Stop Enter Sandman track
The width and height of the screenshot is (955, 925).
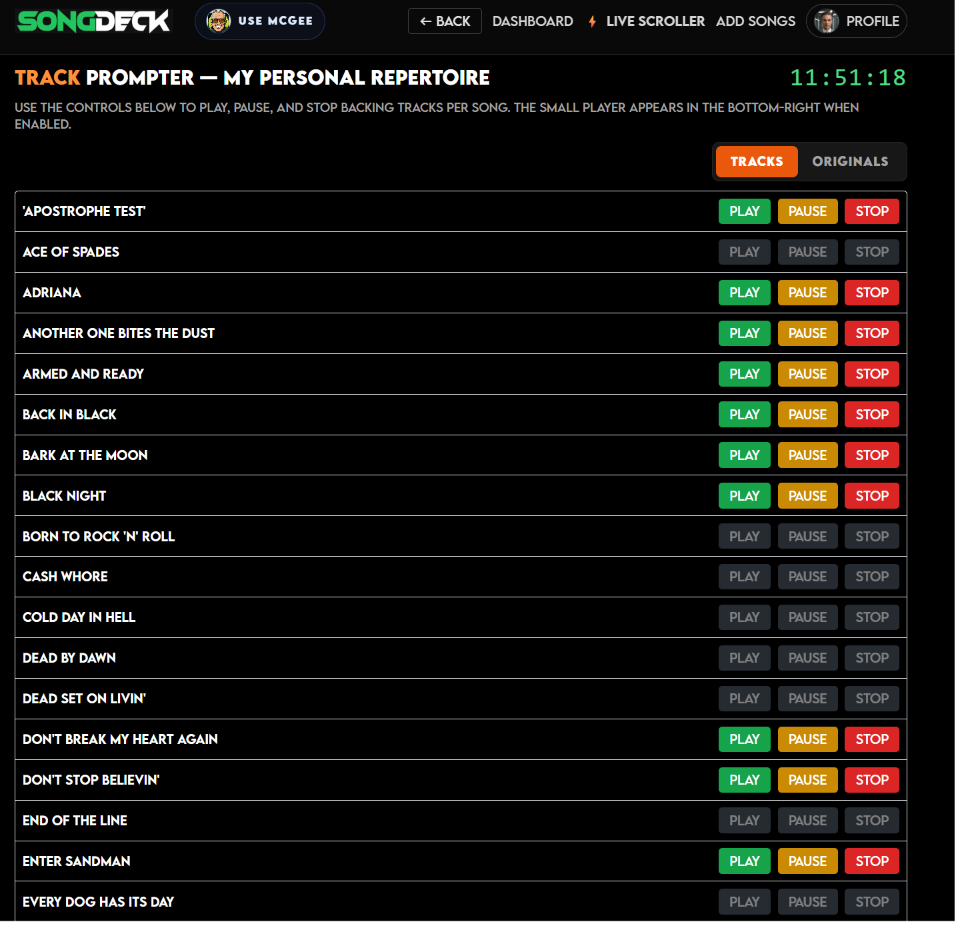(872, 861)
